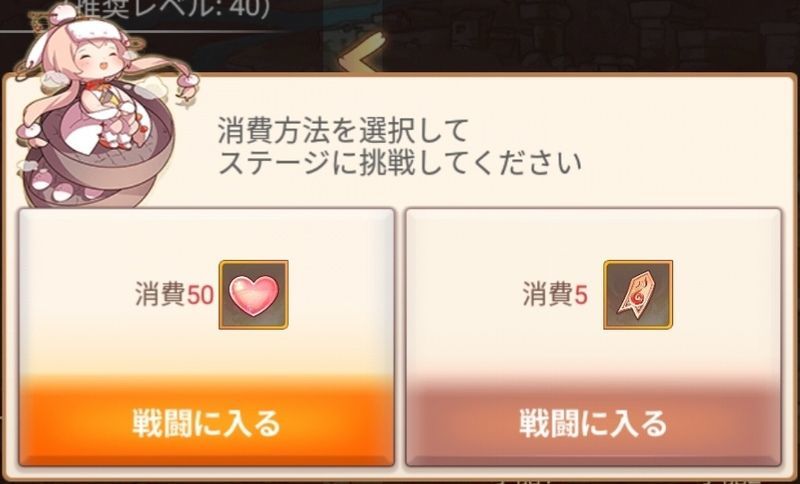Click the 消費 label beside the ticket
Screen dimensions: 800x484
click(547, 295)
